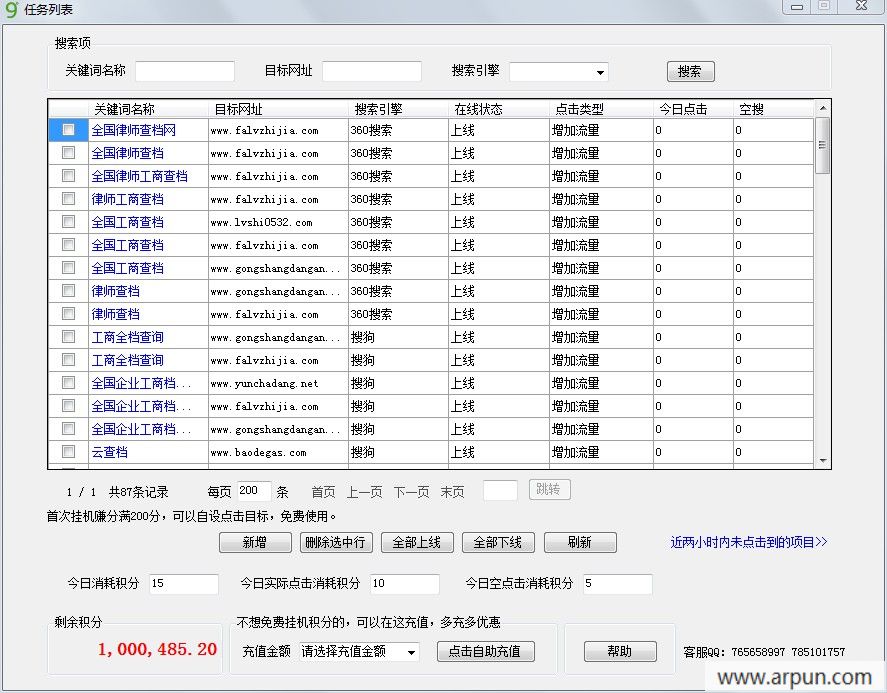This screenshot has width=887, height=693.
Task: Click the 全部下线 (All Offline) button
Action: 498,542
